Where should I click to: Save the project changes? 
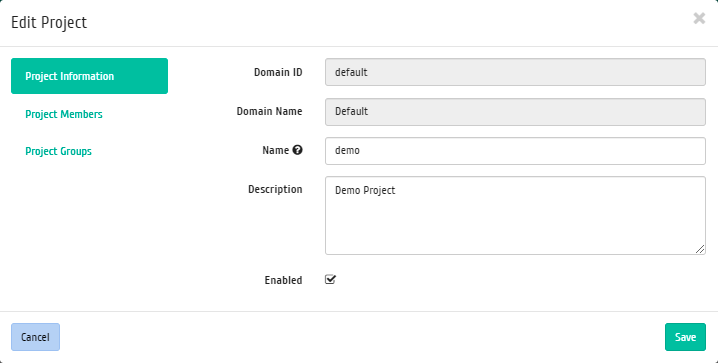coord(685,337)
